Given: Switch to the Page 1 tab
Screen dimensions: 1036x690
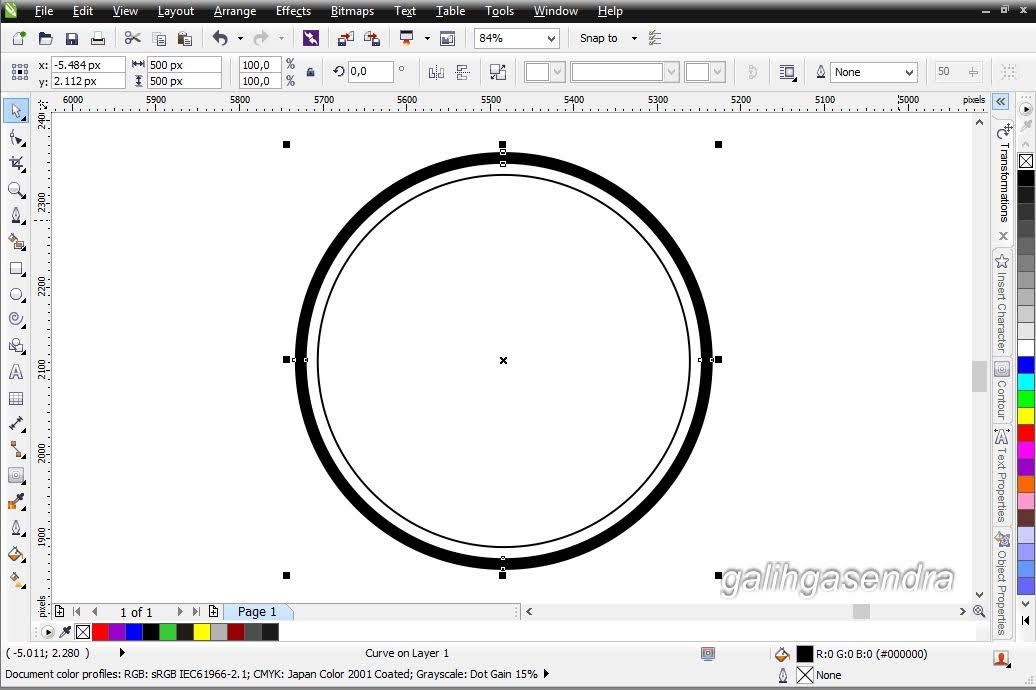Looking at the screenshot, I should click(x=257, y=612).
